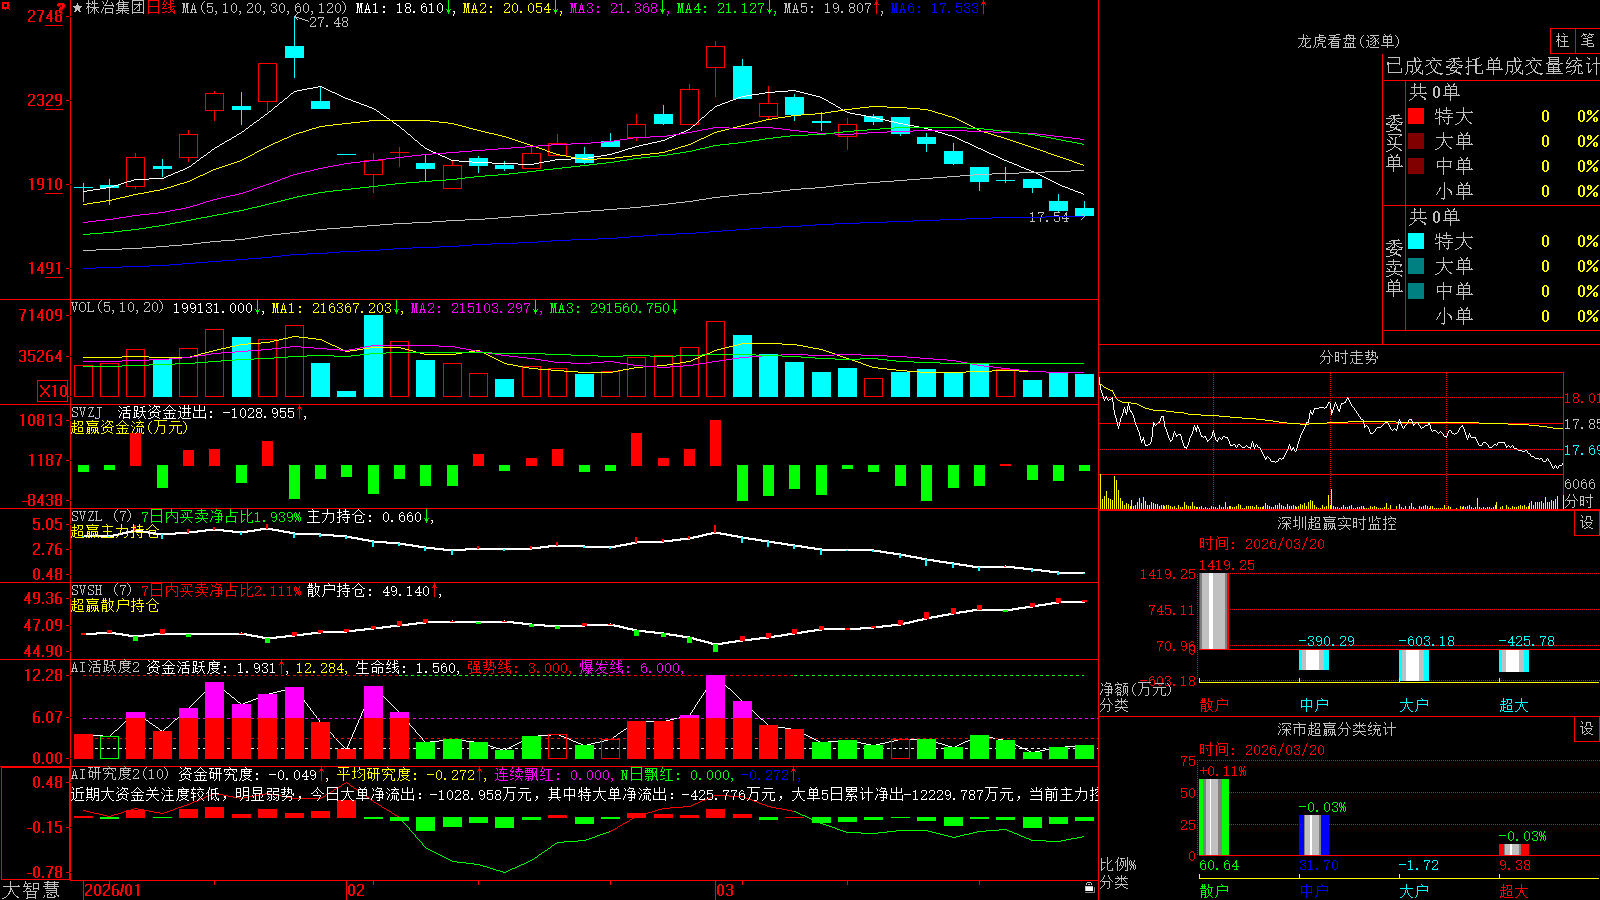Click the 超赢主力持仓 label
Viewport: 1600px width, 900px height.
point(115,531)
